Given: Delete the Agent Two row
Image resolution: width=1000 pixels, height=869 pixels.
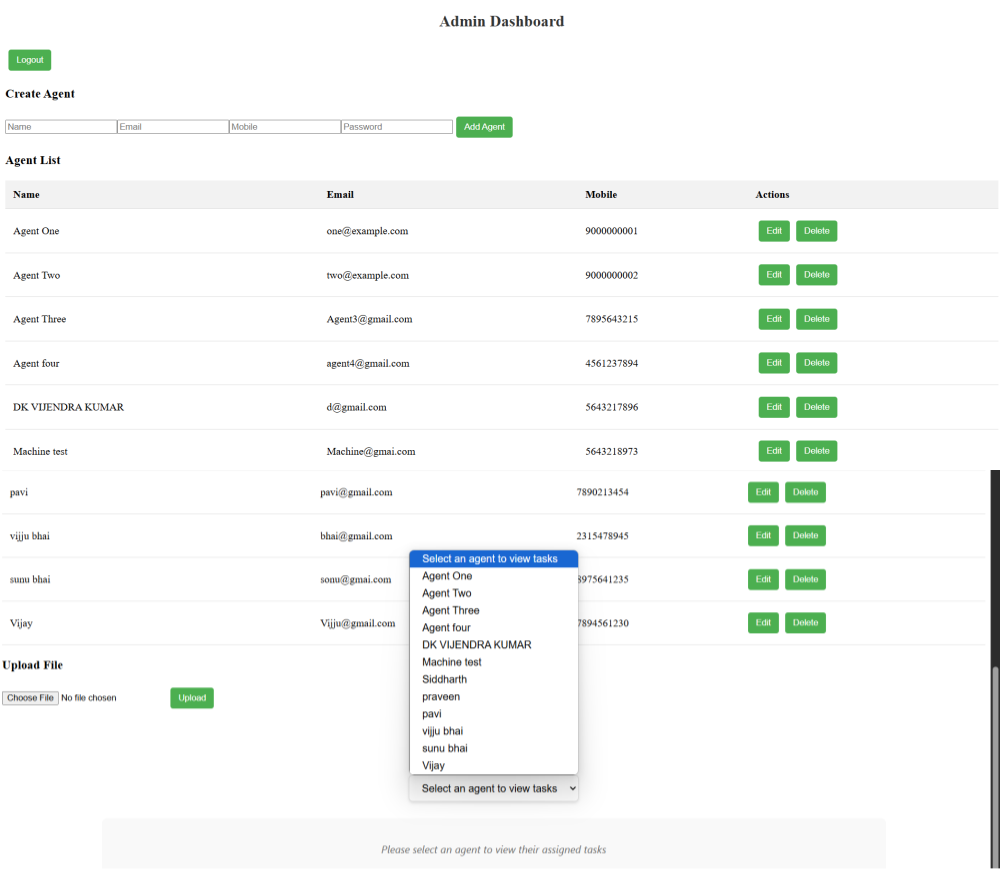Looking at the screenshot, I should point(816,275).
